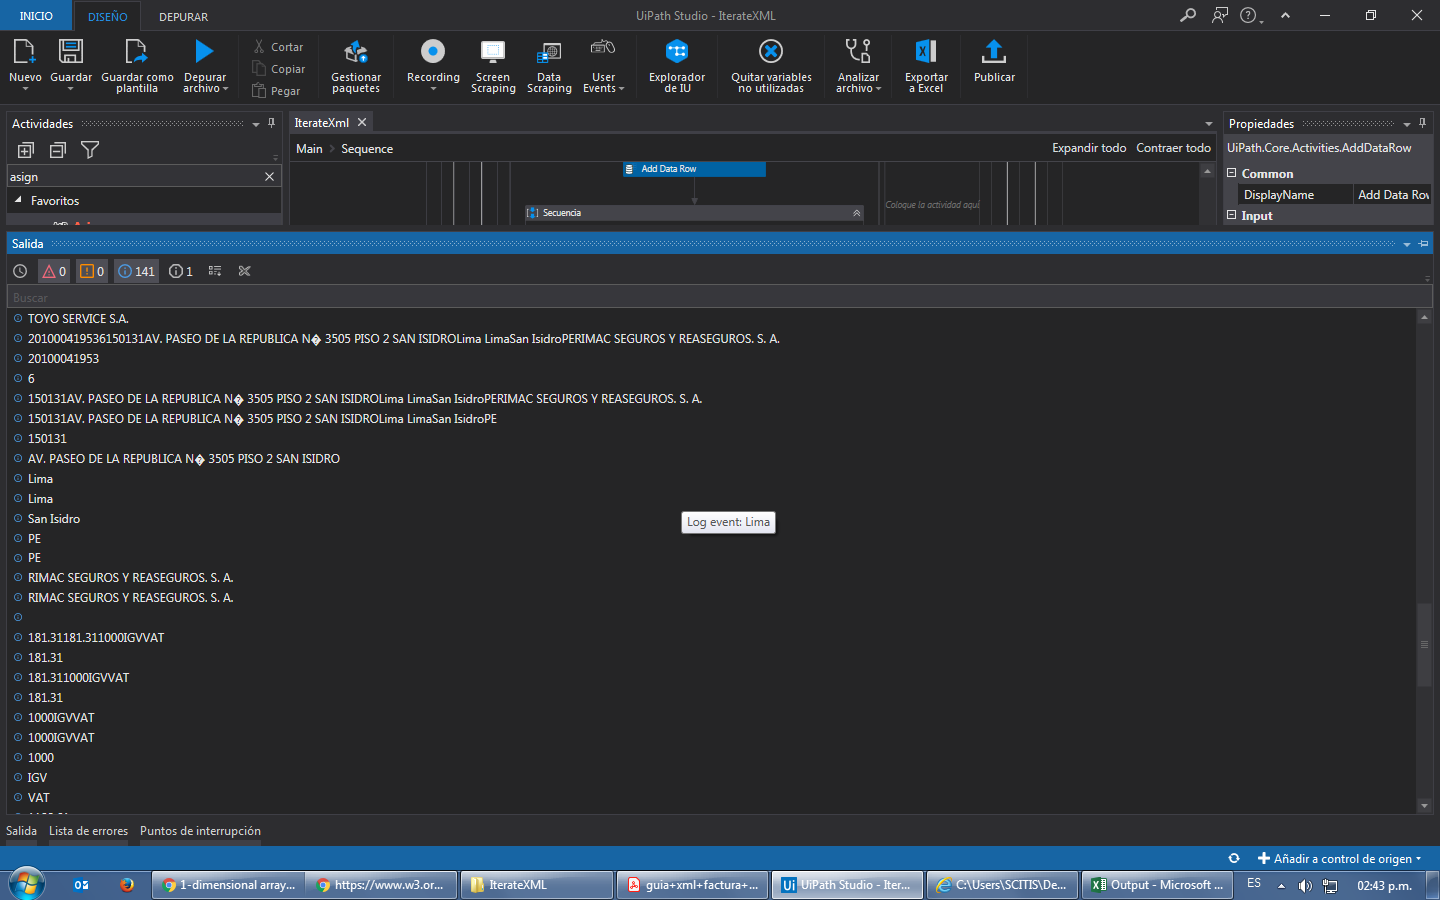Image resolution: width=1440 pixels, height=900 pixels.
Task: Open Lista de errores tab
Action: point(88,831)
